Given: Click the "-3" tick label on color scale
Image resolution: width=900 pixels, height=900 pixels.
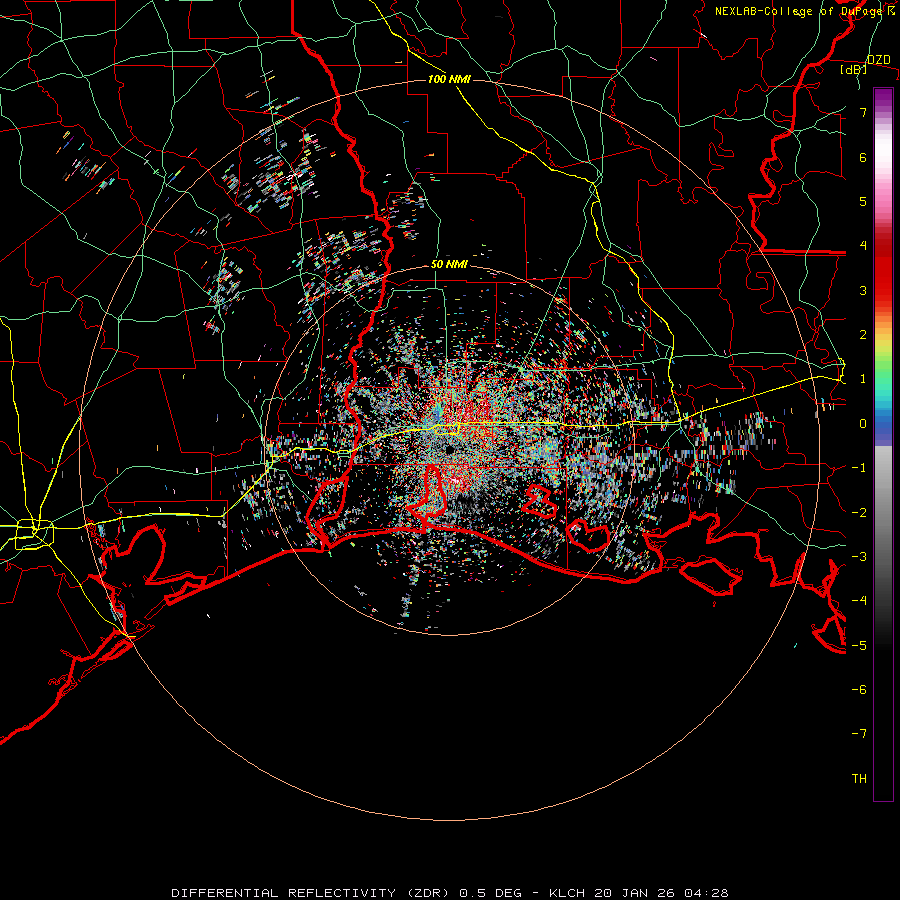Looking at the screenshot, I should pyautogui.click(x=859, y=557).
